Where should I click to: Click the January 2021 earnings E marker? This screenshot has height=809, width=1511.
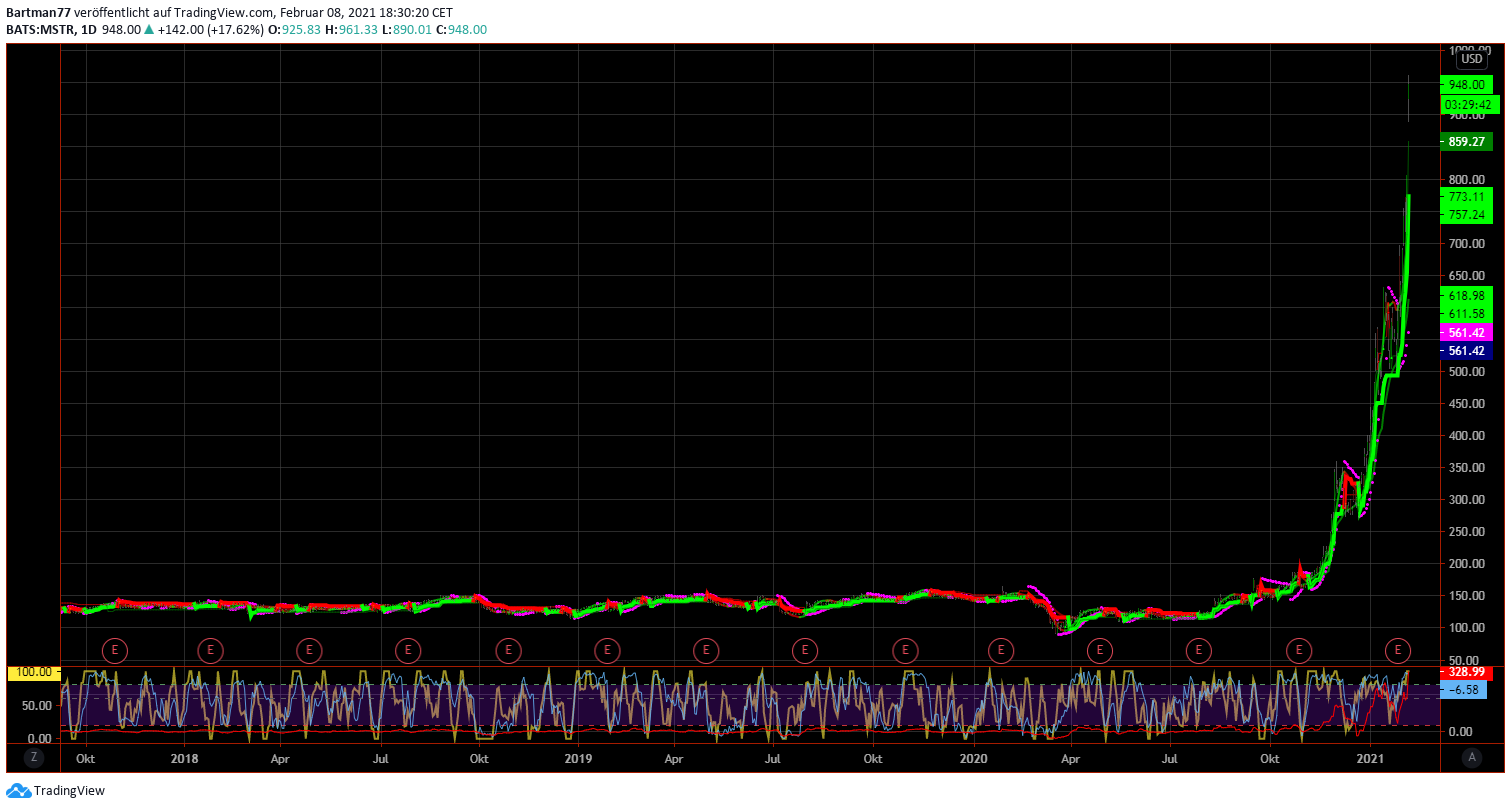[1398, 650]
